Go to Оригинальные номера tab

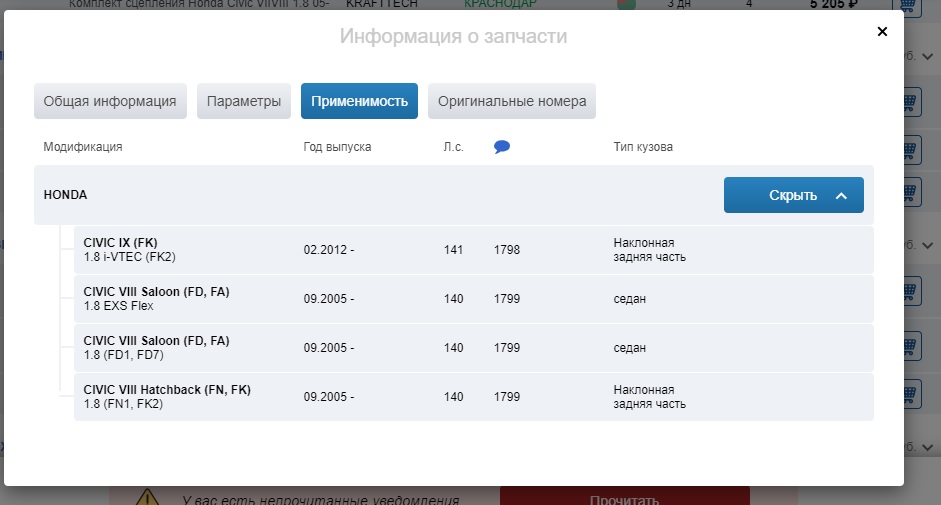512,101
